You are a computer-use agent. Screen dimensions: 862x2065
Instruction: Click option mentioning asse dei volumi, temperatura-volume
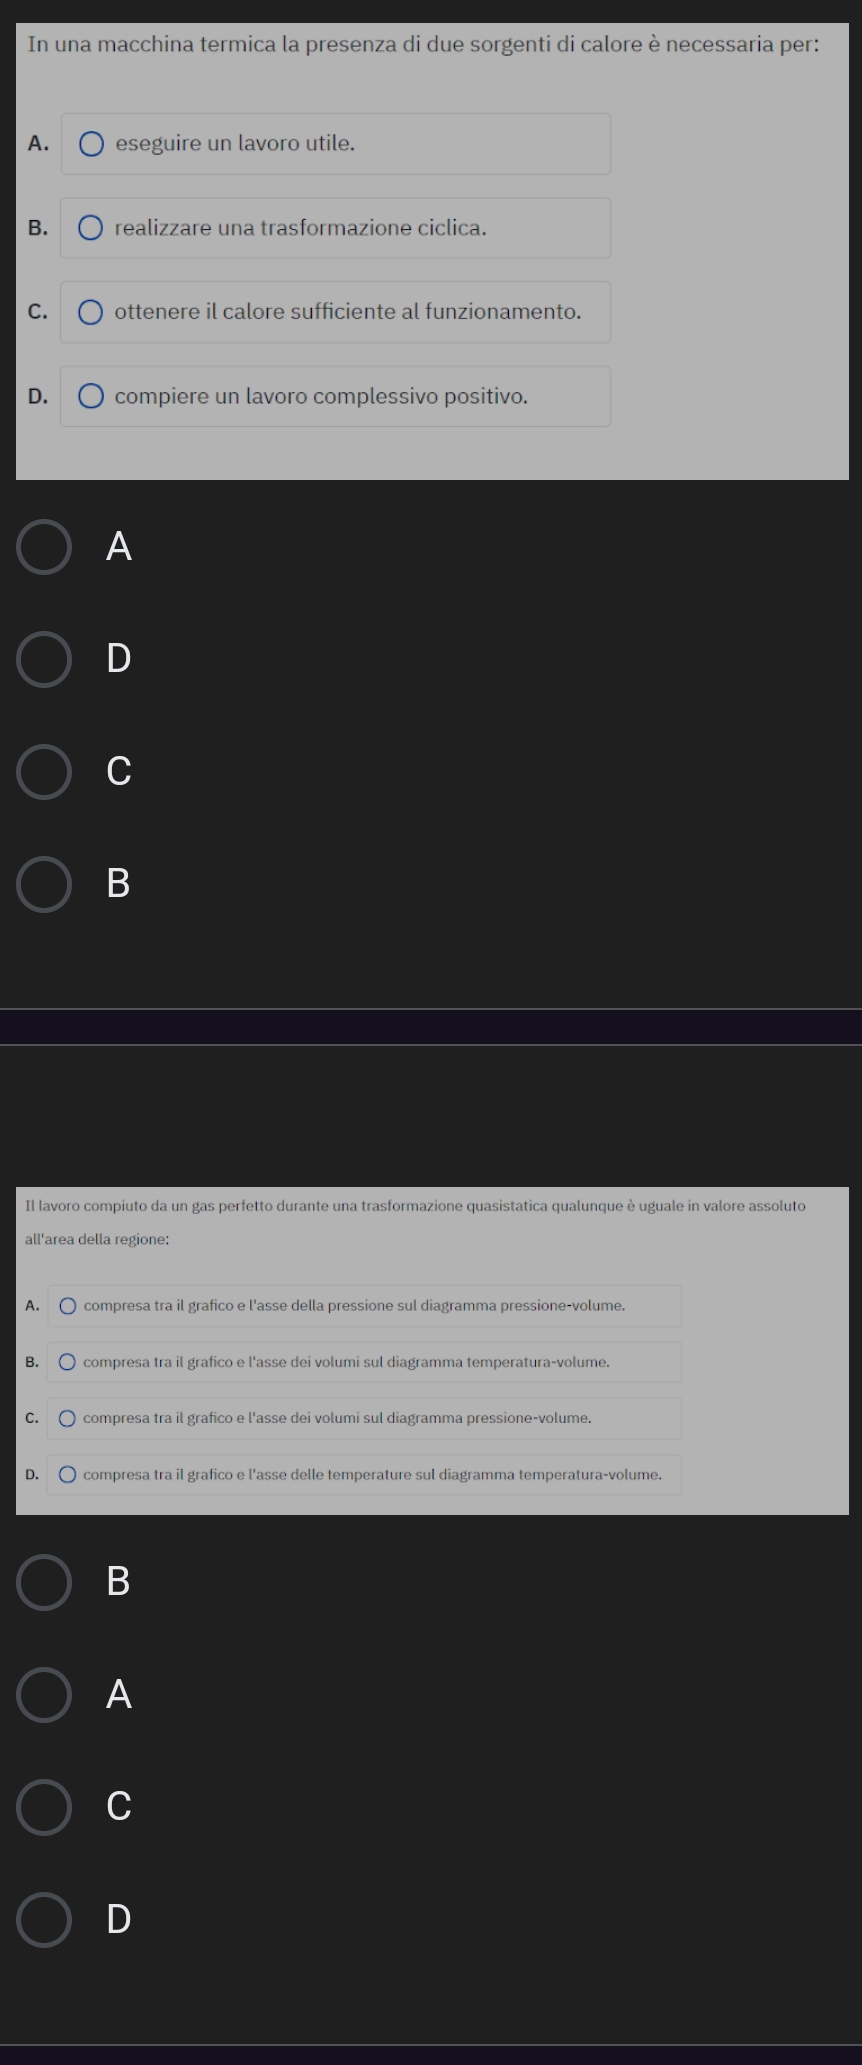tap(365, 1362)
